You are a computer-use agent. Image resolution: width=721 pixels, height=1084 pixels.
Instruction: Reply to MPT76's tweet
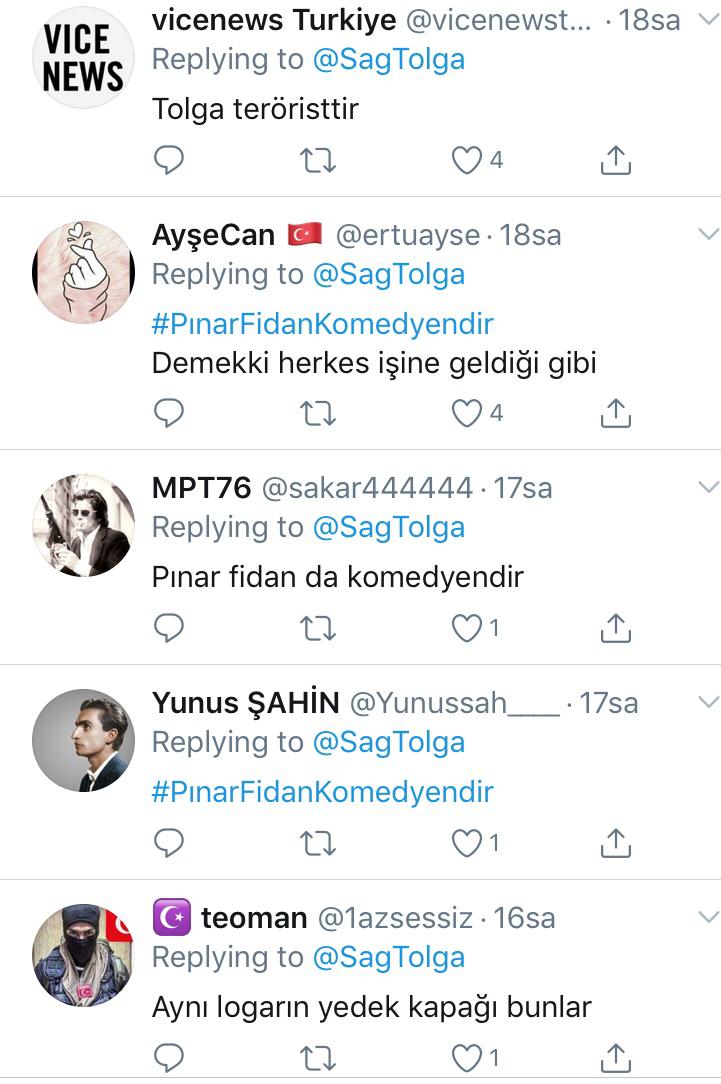[169, 627]
